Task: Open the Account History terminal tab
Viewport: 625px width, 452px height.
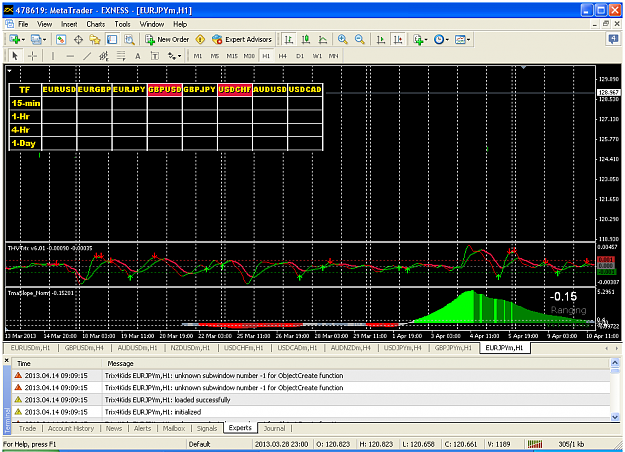Action: pyautogui.click(x=71, y=428)
